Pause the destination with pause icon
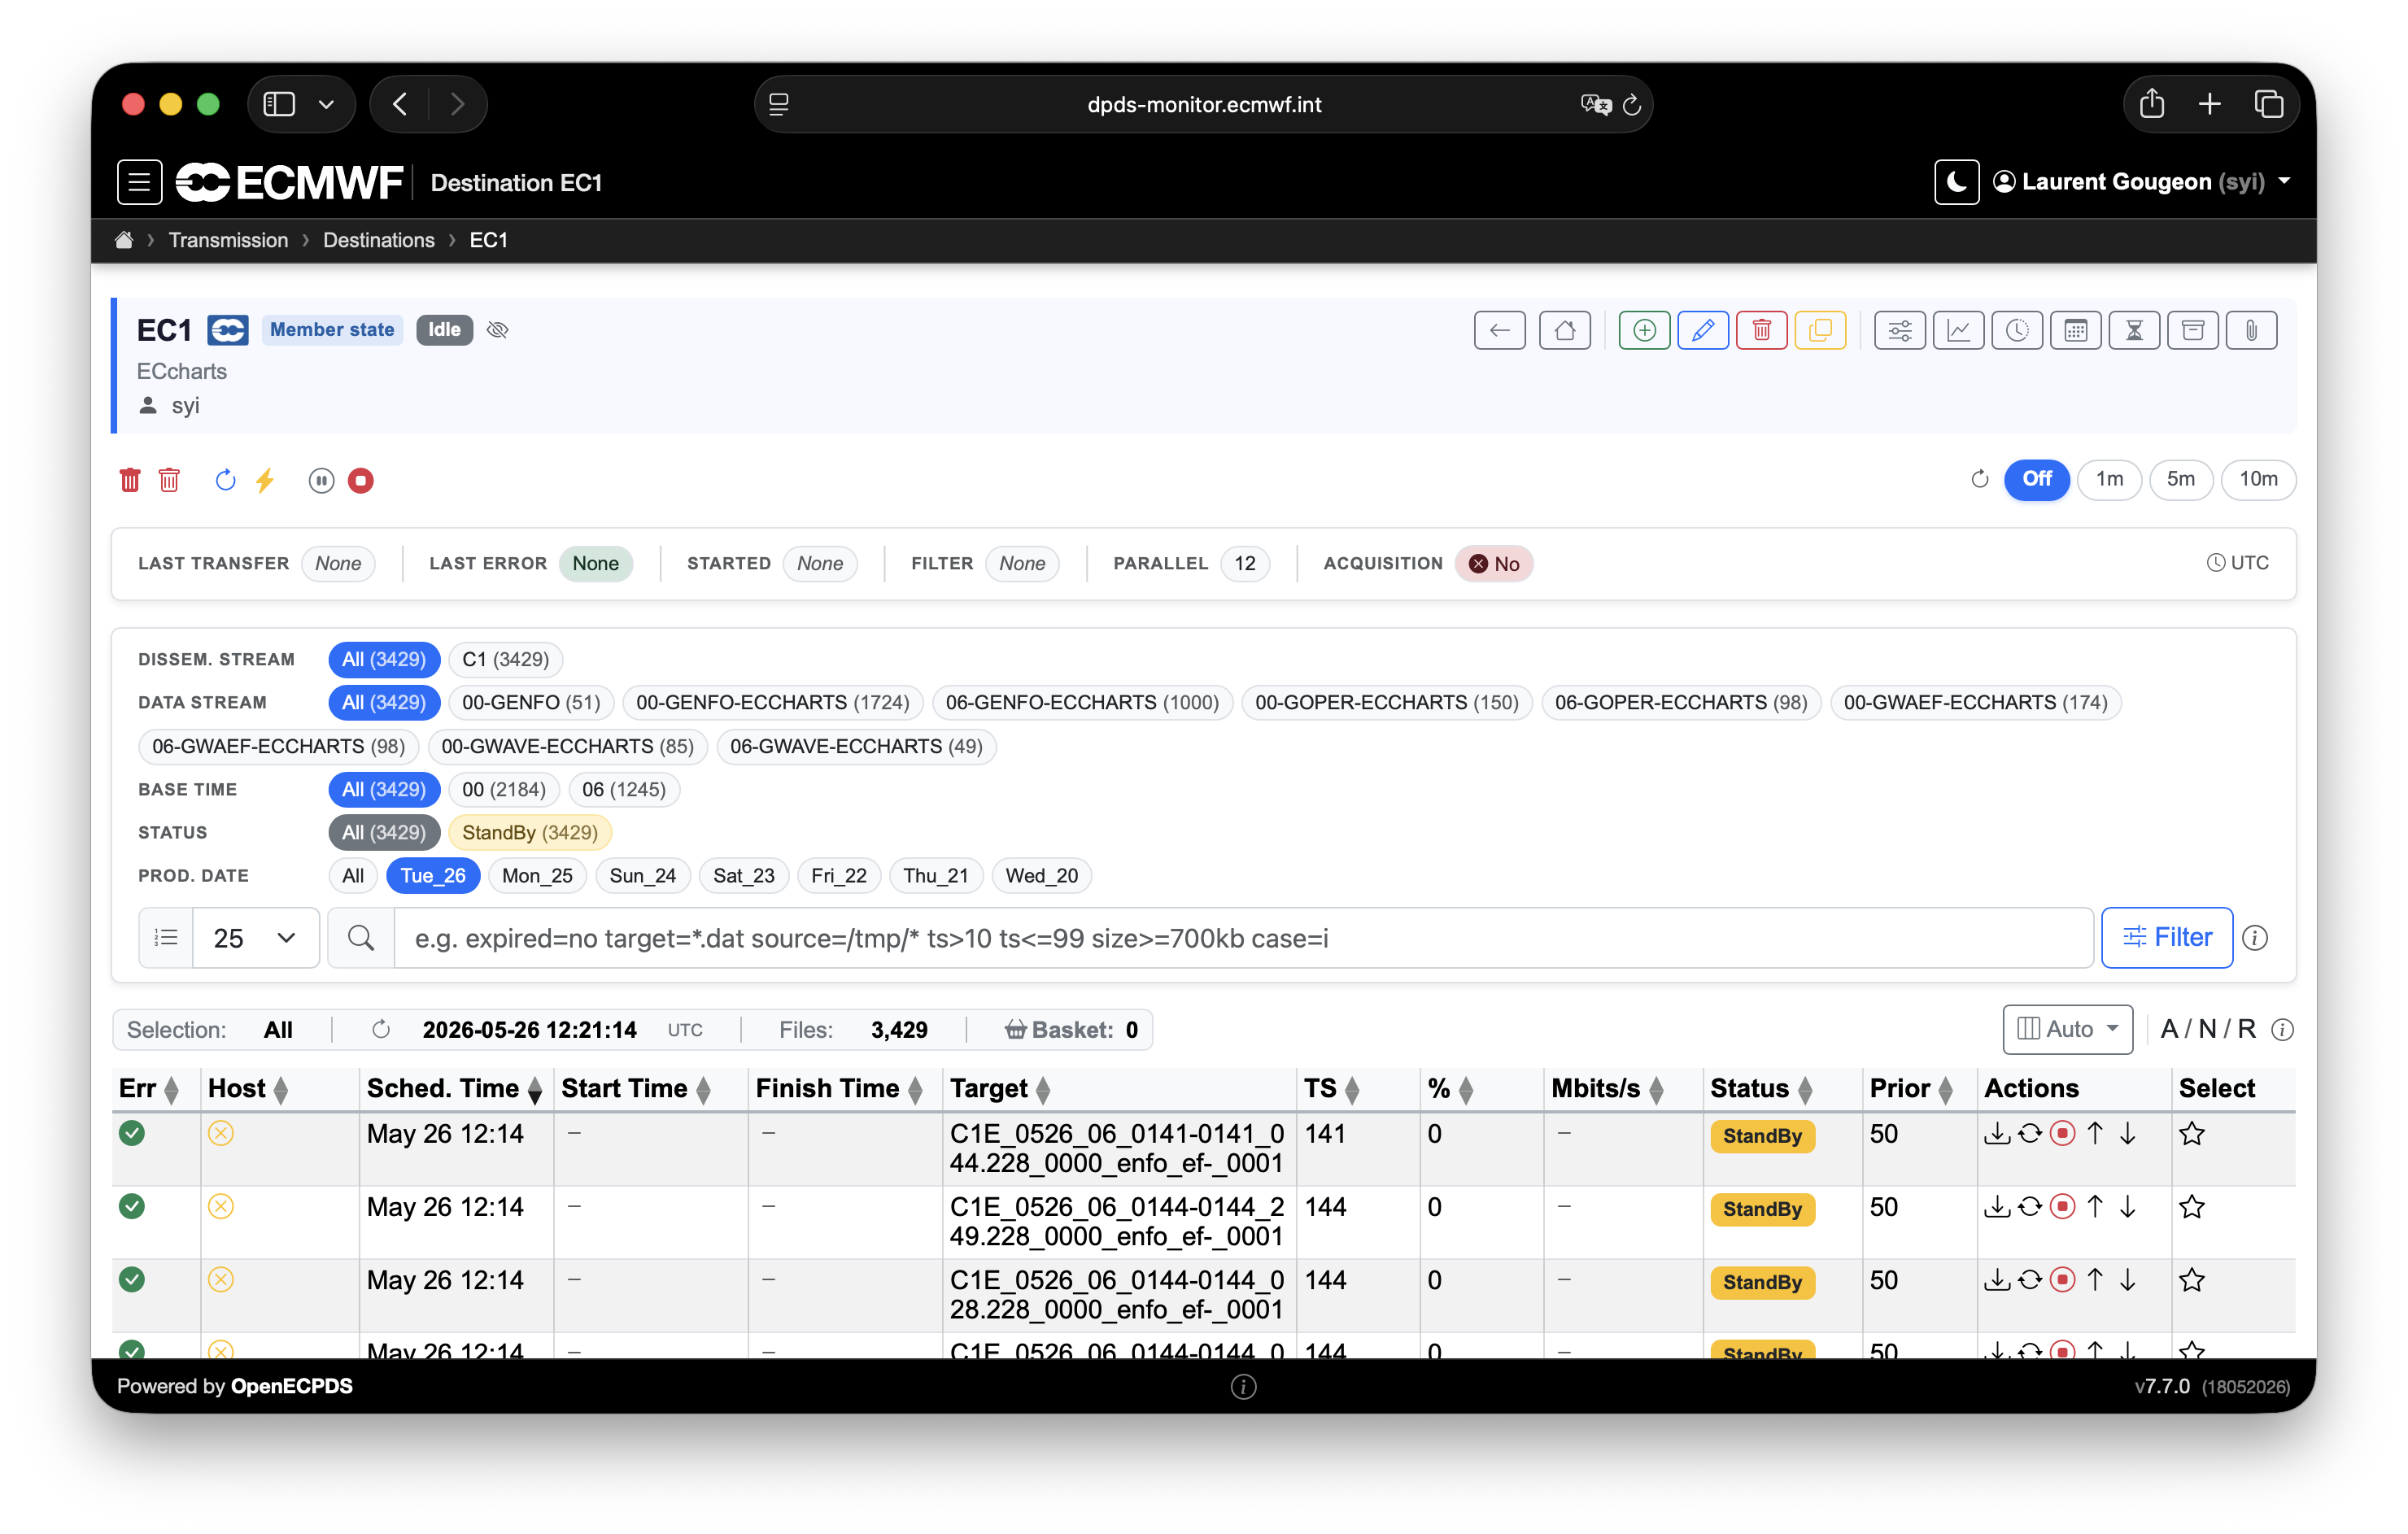The width and height of the screenshot is (2408, 1534). [x=321, y=480]
